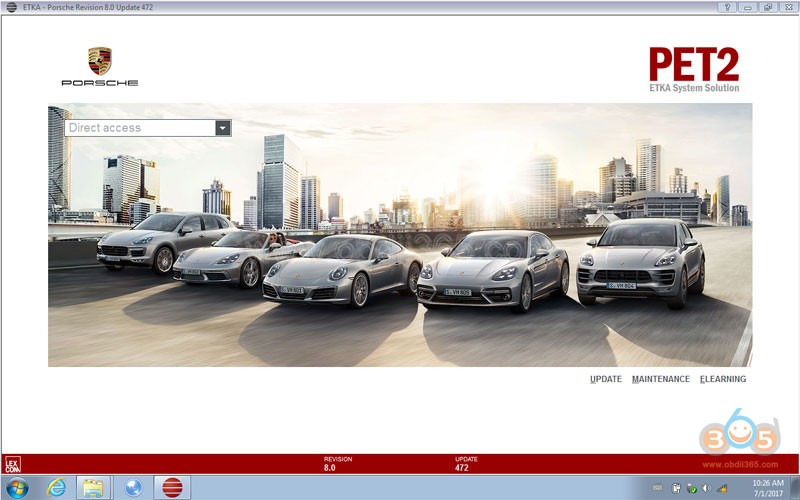
Task: Click the REVISION 8.0 status text
Action: (x=338, y=463)
